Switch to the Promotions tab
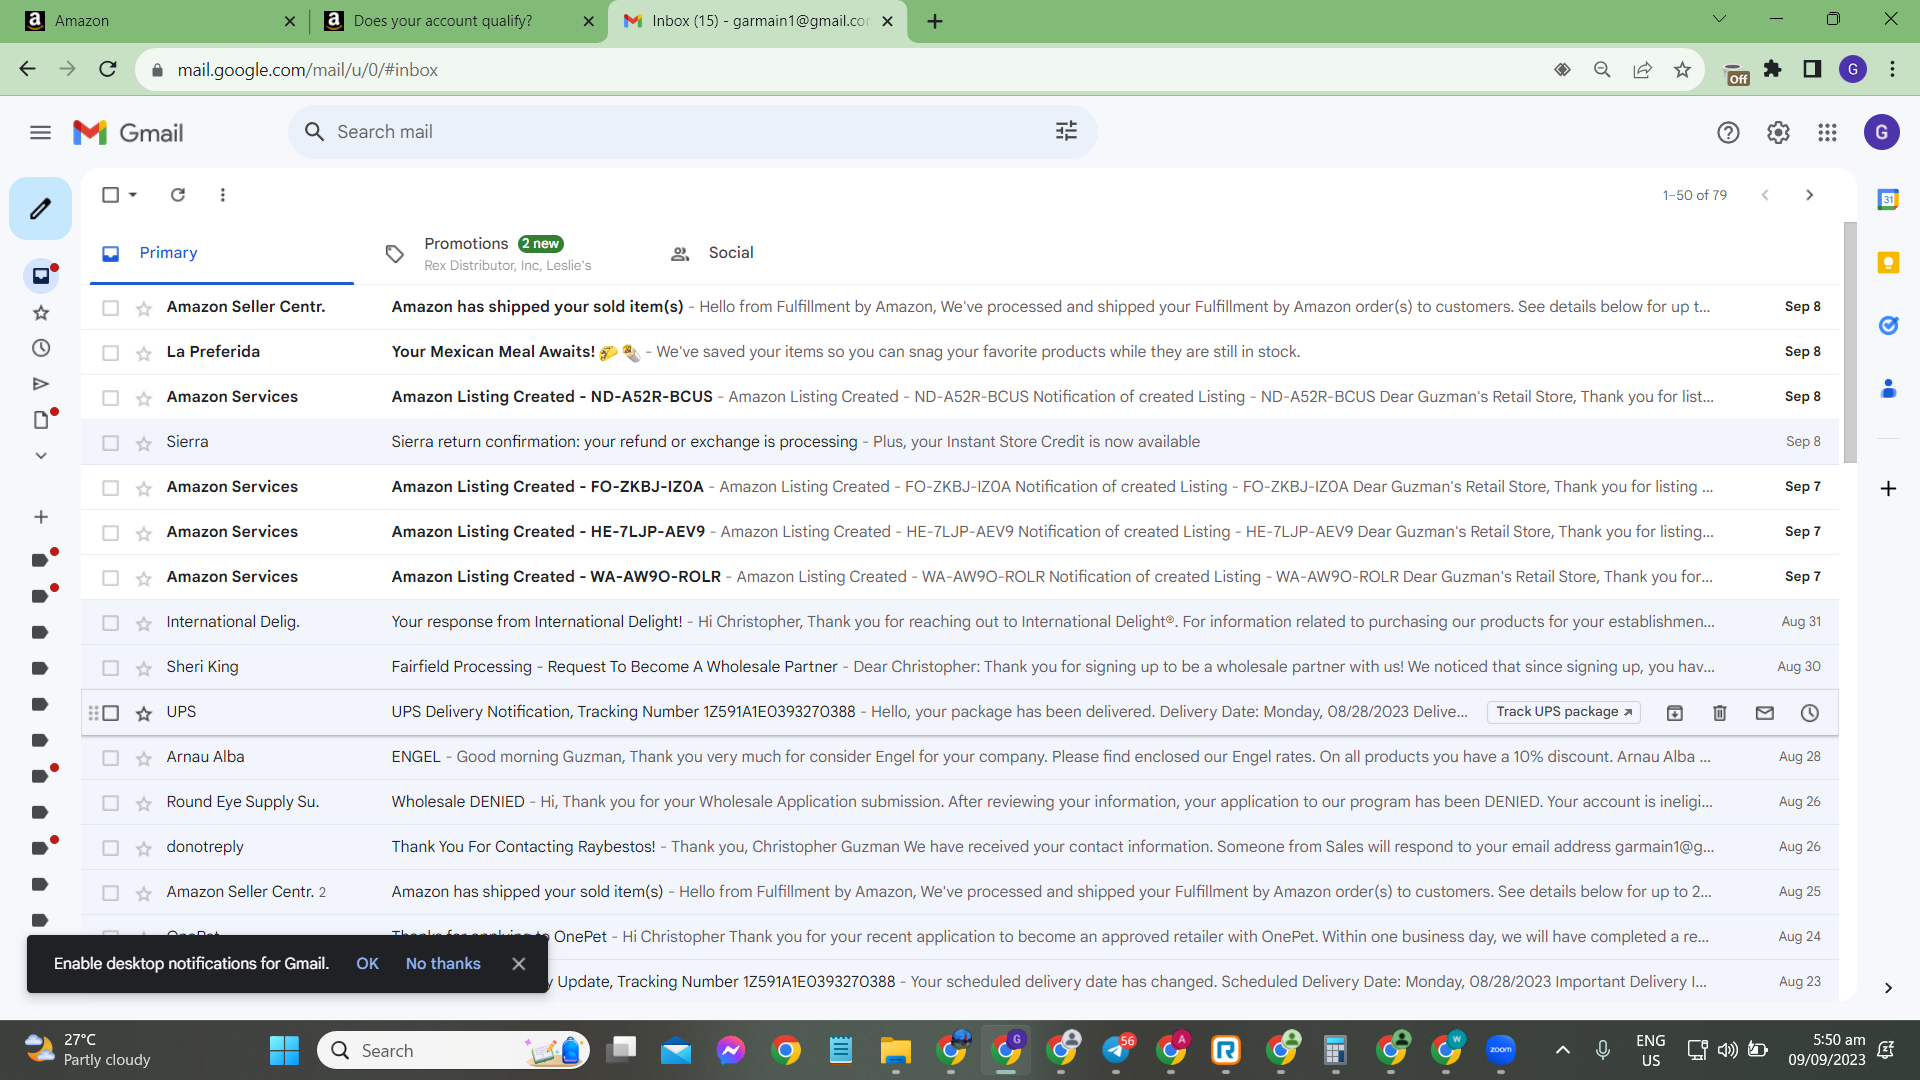Screen dimensions: 1920x1080 [x=508, y=253]
